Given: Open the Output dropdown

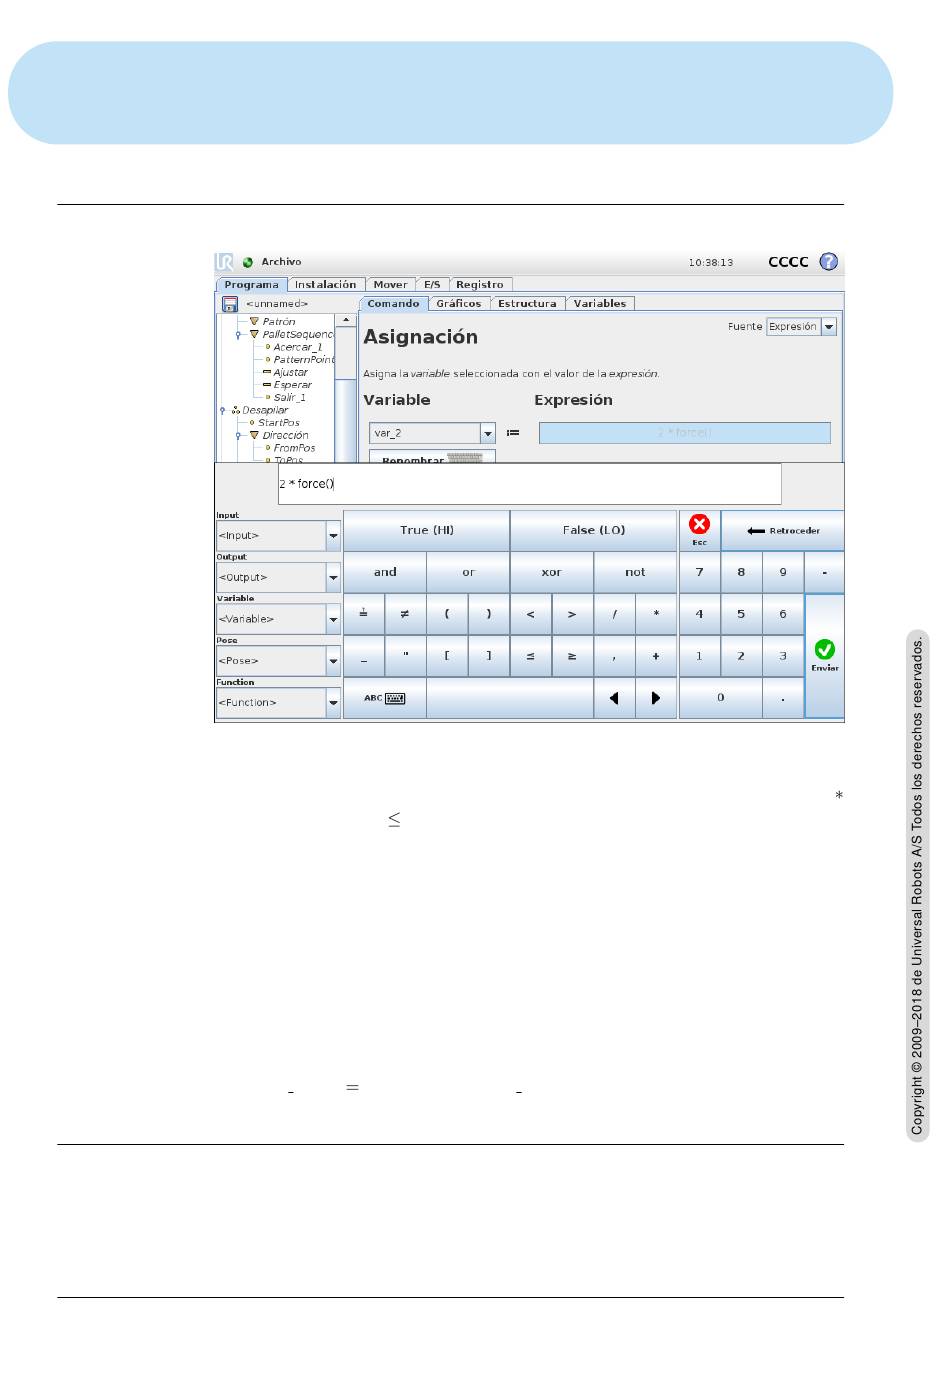Looking at the screenshot, I should click(x=278, y=578).
